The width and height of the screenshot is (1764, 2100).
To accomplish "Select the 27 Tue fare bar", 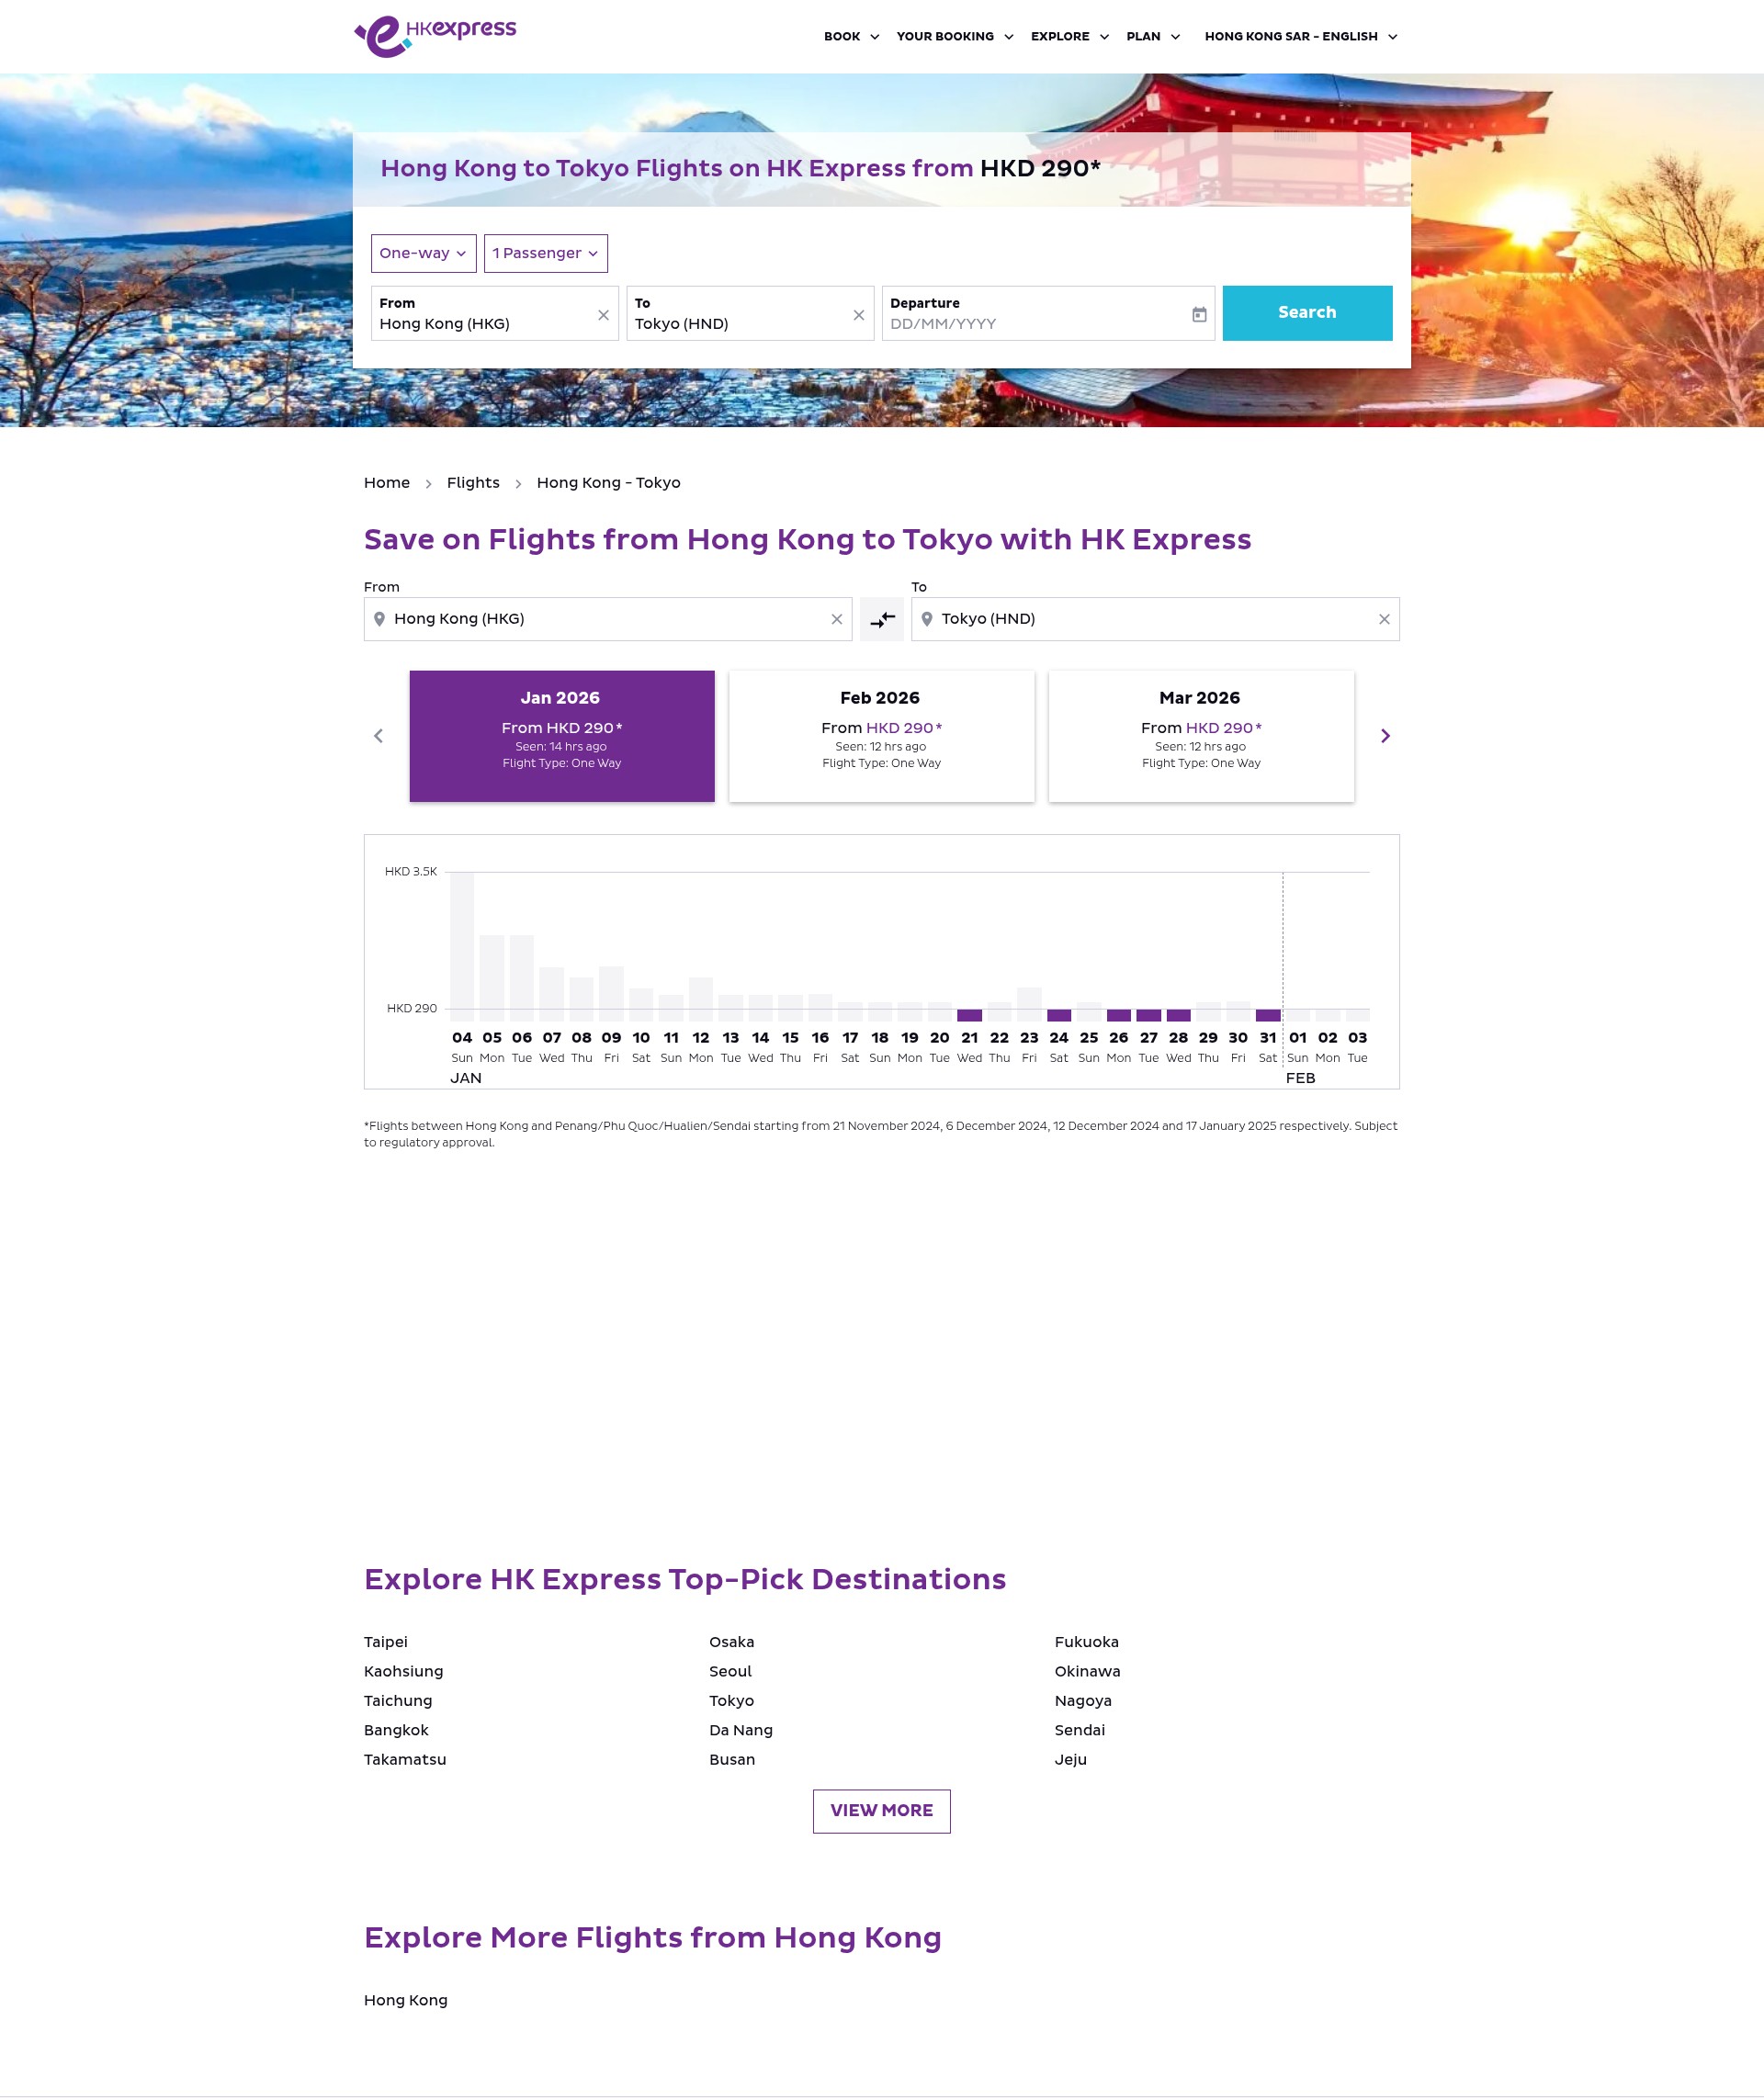I will [x=1148, y=1015].
